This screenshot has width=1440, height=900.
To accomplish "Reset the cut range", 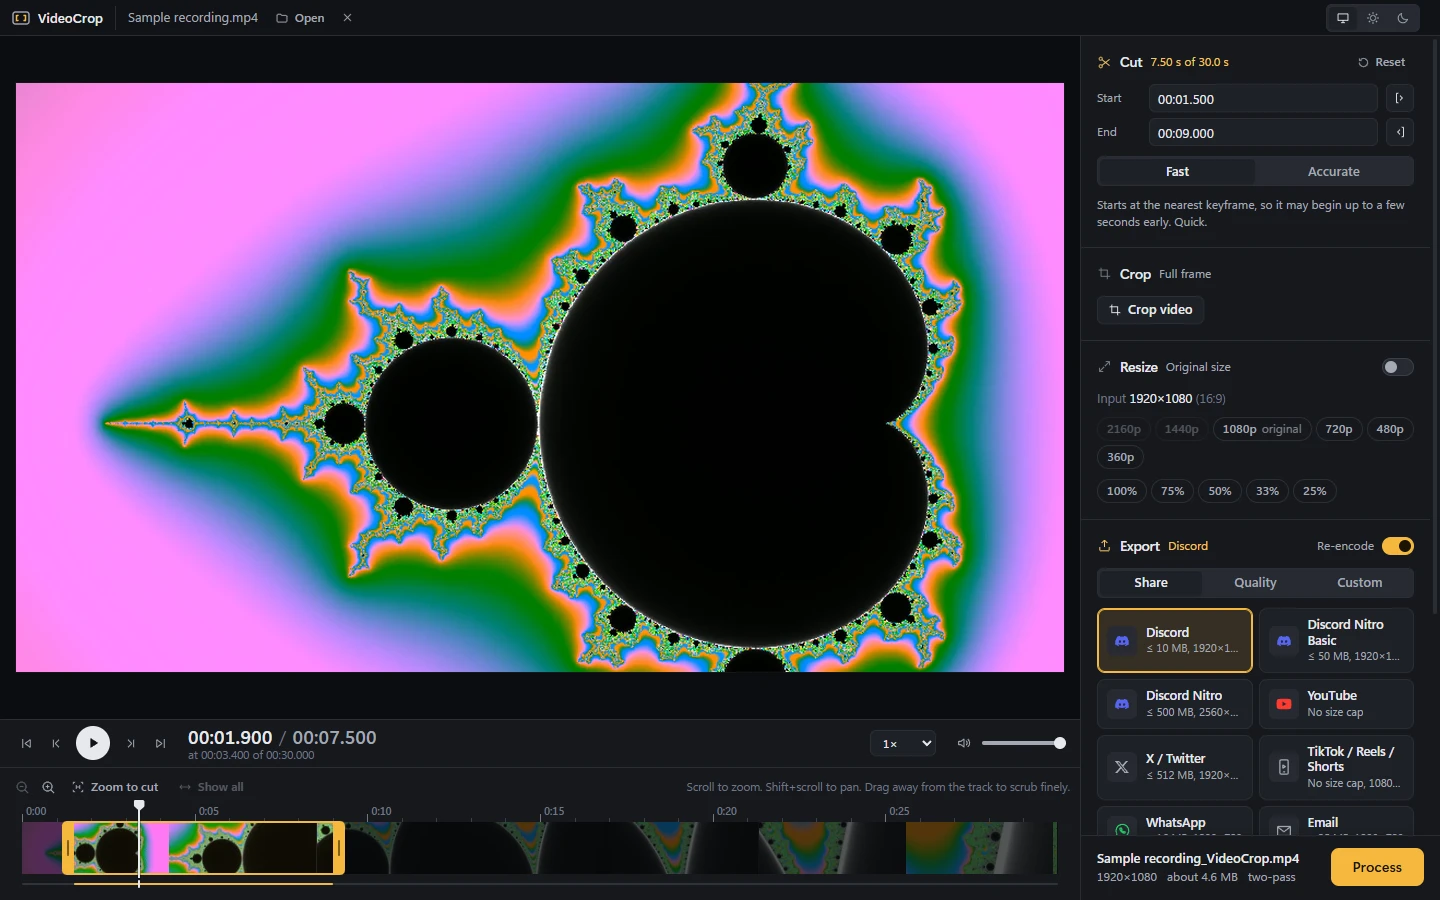I will (x=1381, y=62).
